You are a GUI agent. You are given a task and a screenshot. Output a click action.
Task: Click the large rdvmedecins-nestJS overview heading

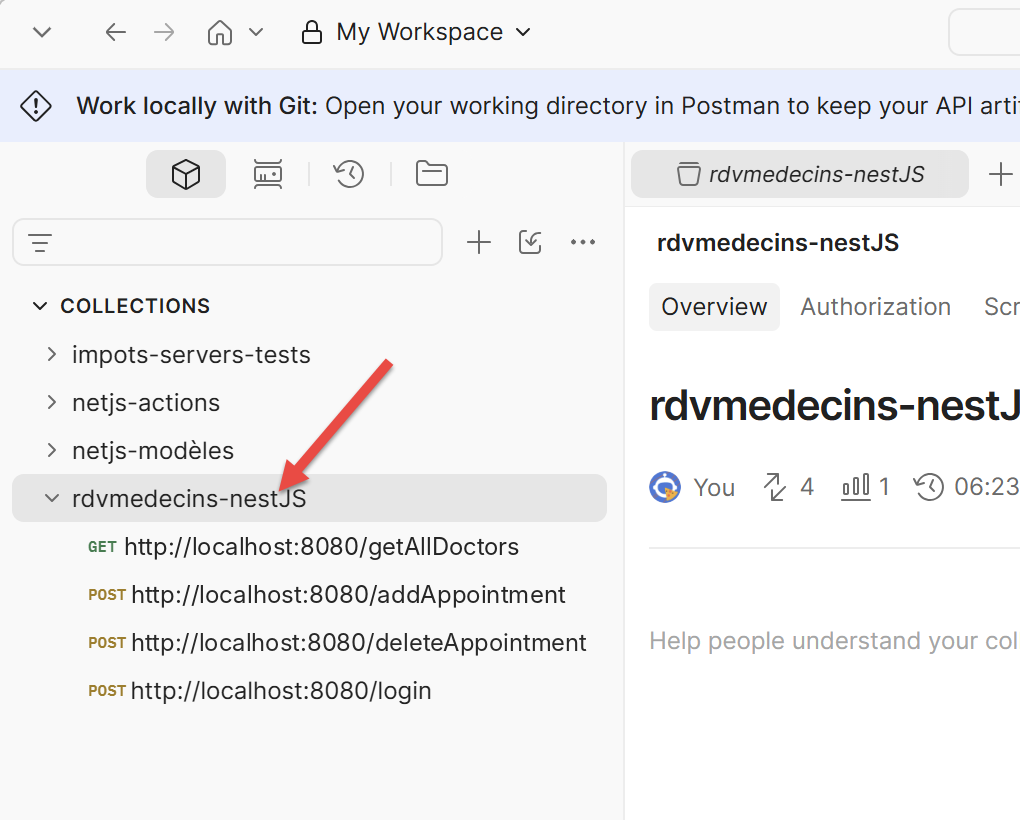click(x=835, y=404)
